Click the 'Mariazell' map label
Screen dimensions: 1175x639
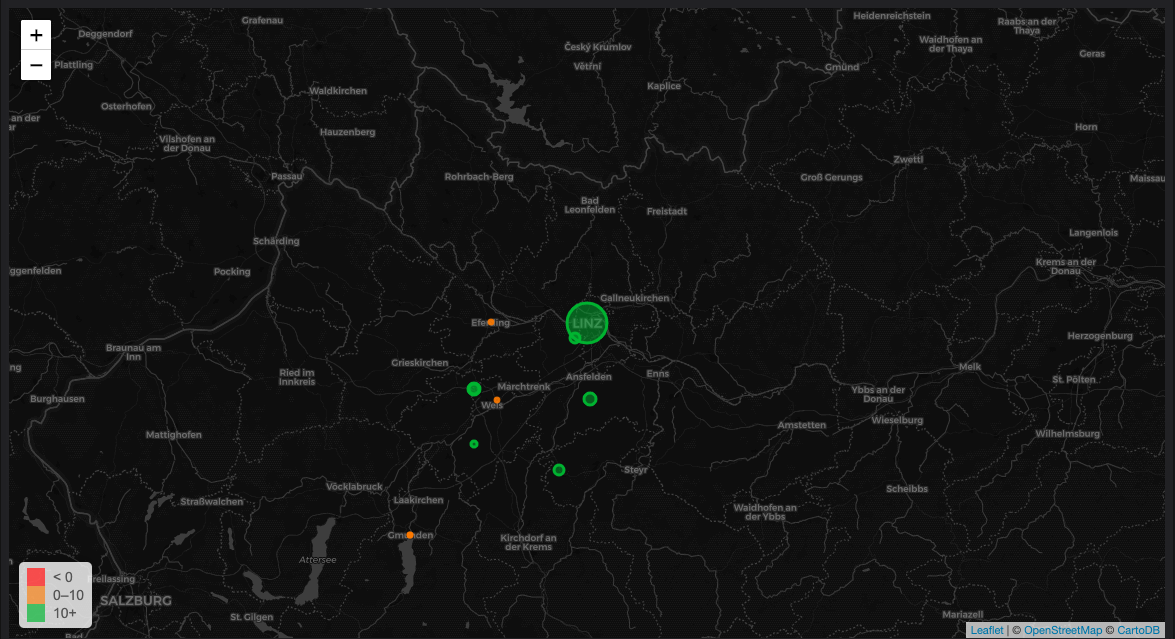pyautogui.click(x=963, y=614)
